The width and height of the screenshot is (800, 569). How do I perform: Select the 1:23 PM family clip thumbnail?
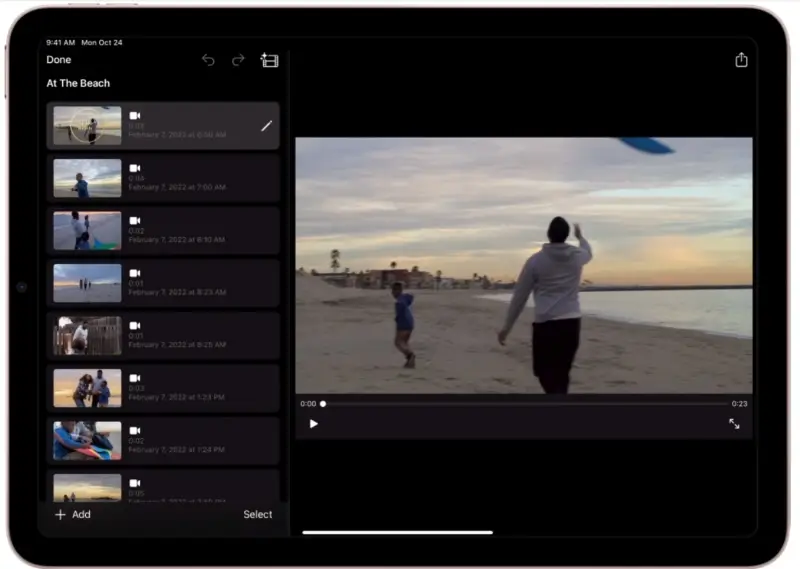tap(87, 388)
